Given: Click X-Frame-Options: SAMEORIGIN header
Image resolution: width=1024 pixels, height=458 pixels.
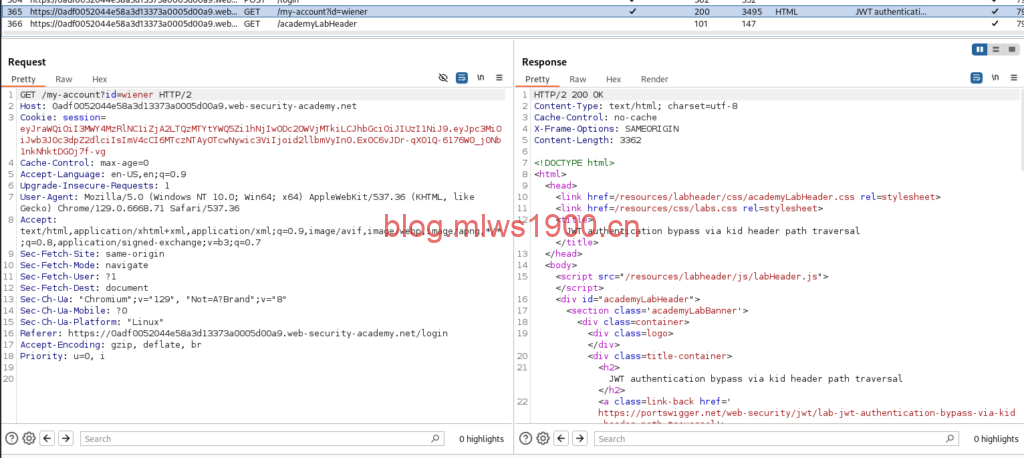Looking at the screenshot, I should pos(606,129).
